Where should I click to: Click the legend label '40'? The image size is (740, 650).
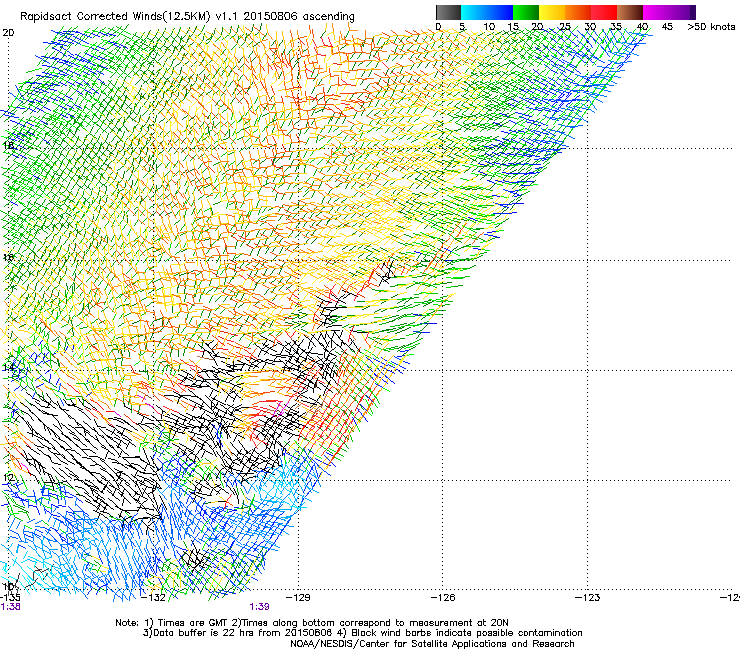(642, 27)
